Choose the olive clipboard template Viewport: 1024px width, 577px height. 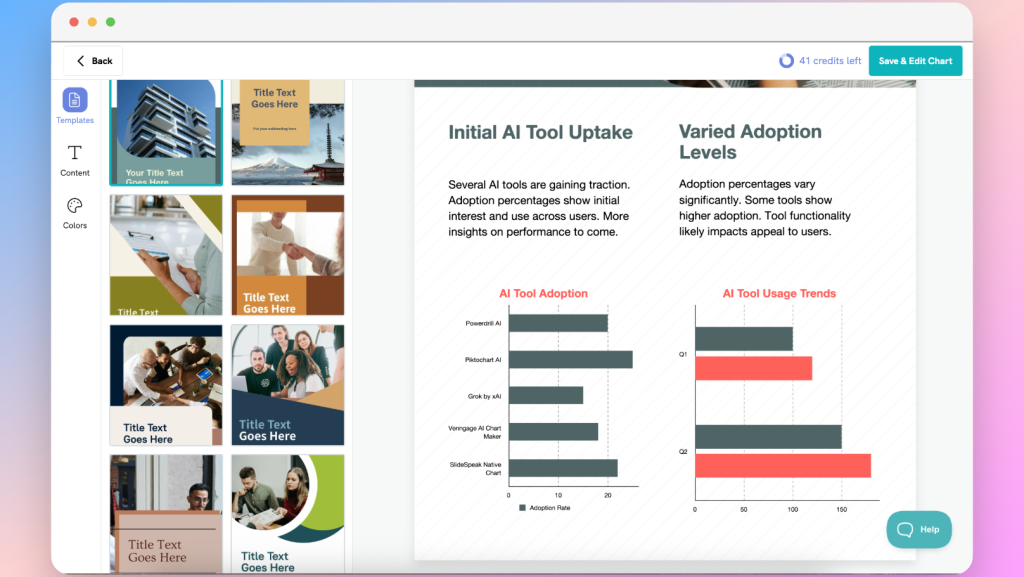(x=166, y=255)
